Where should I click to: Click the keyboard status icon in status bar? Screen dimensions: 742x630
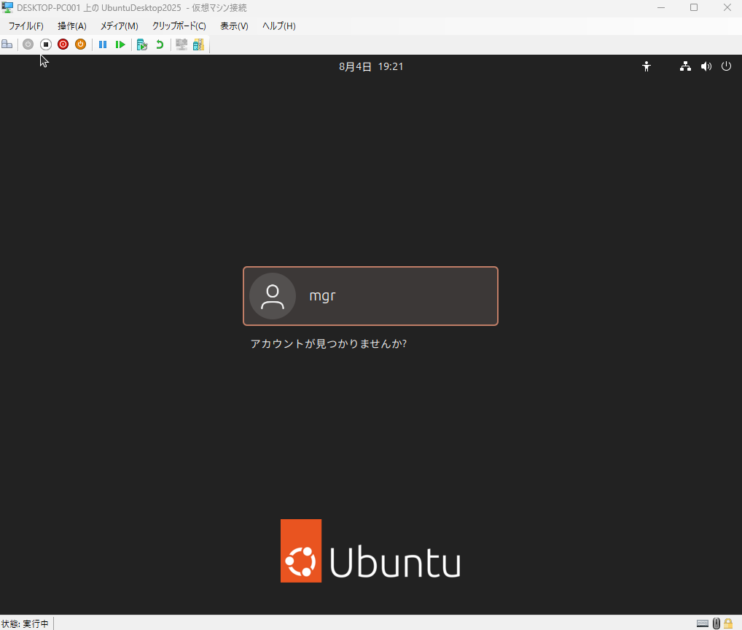[702, 623]
